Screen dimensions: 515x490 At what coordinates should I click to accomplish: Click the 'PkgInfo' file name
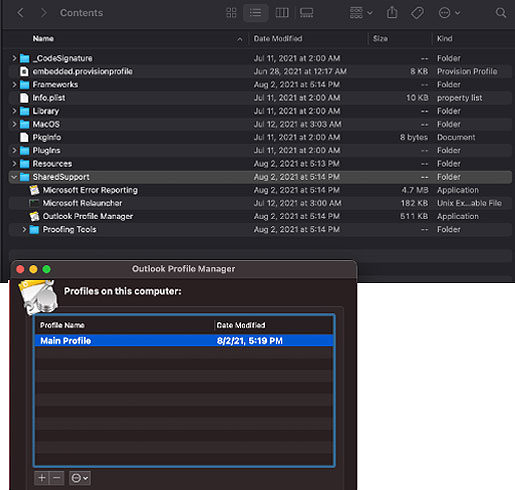(47, 137)
